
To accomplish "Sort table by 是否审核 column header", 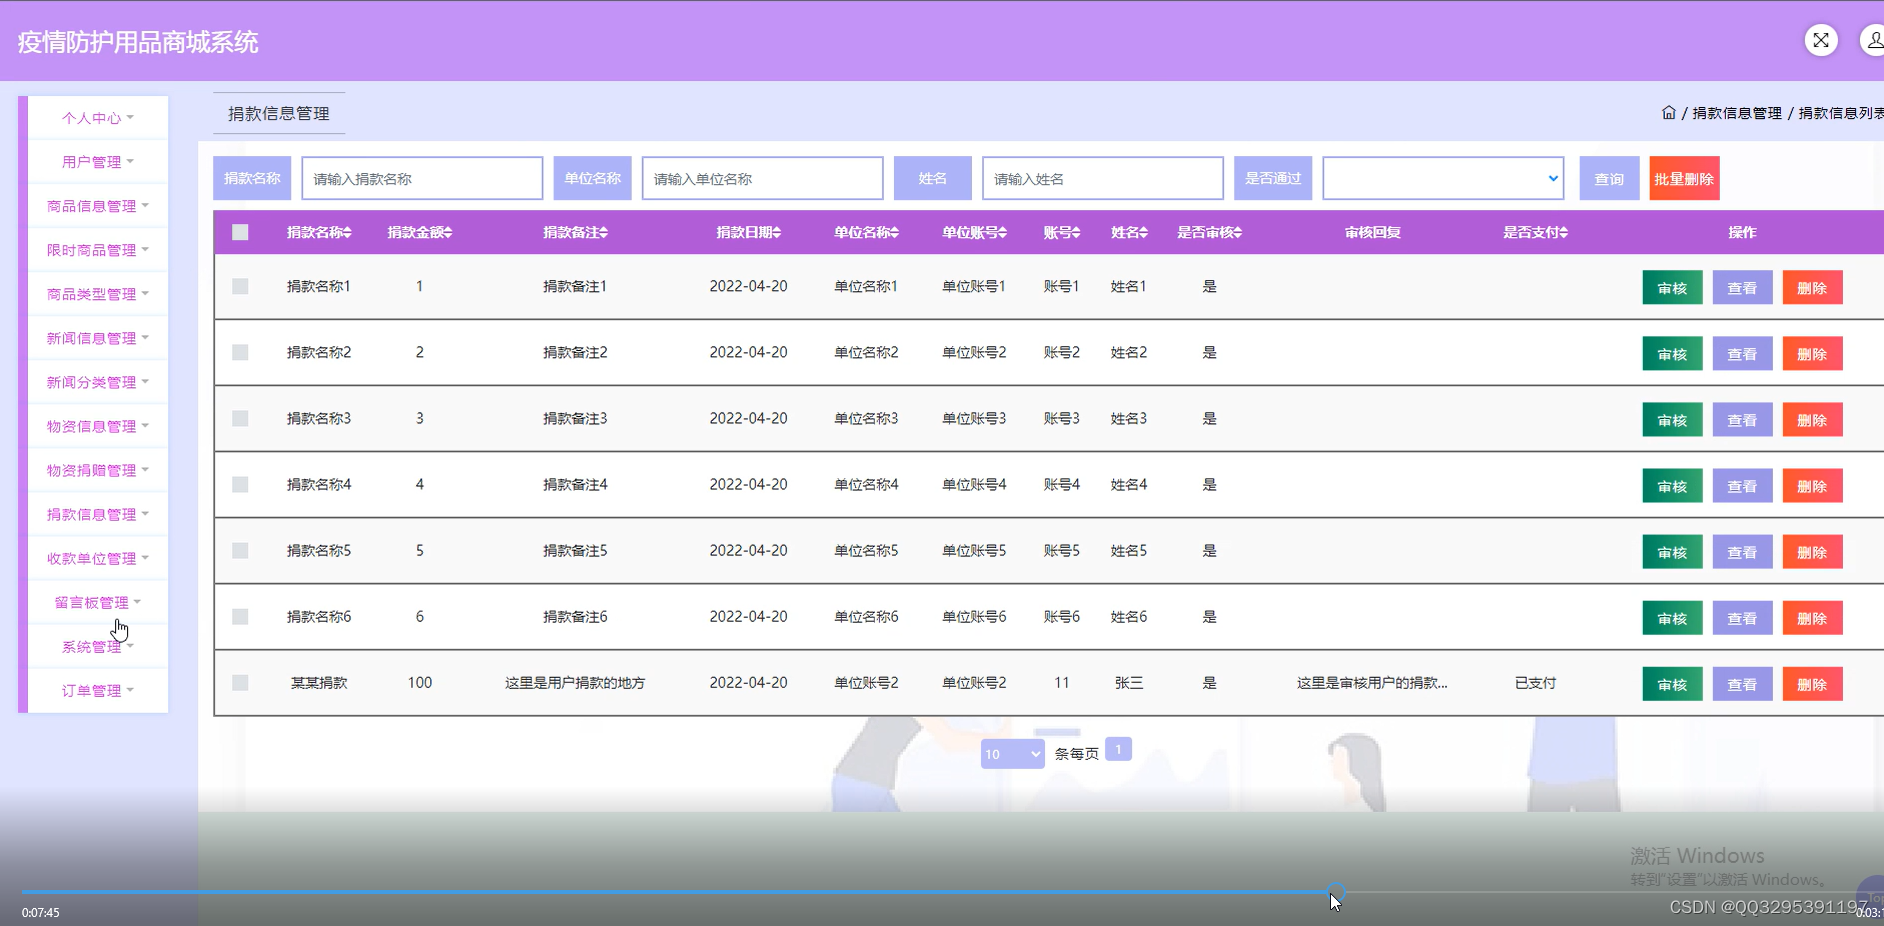I will 1209,232.
